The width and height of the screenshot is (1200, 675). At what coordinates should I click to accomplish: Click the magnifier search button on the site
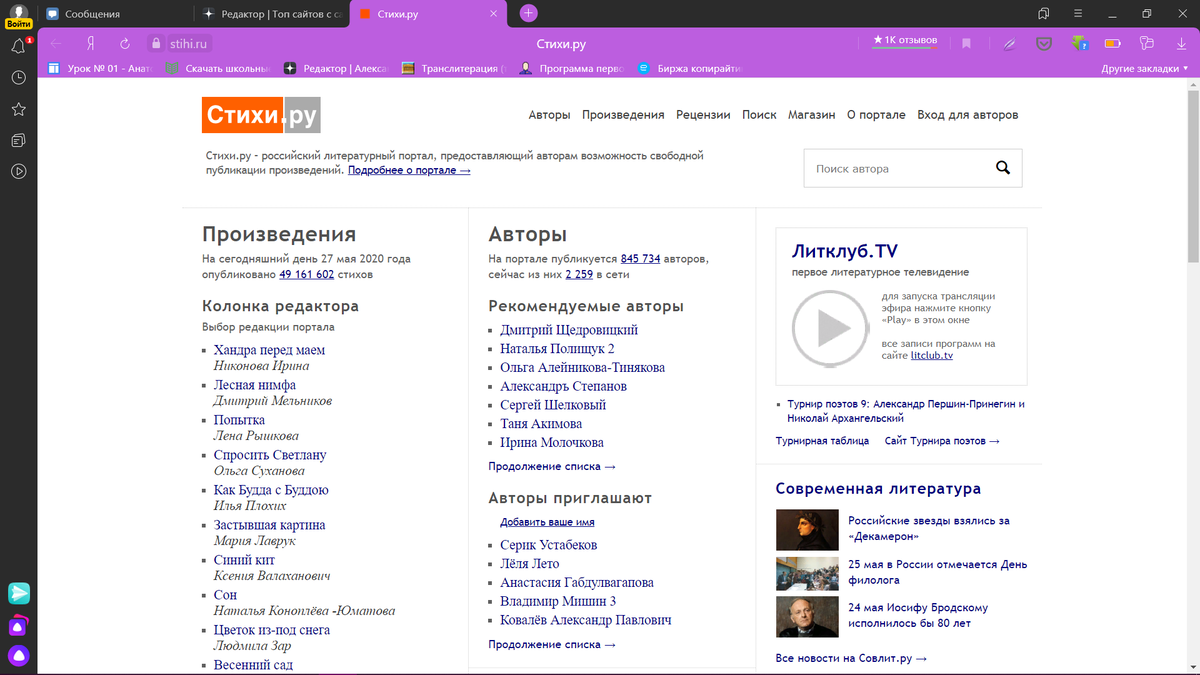pos(1003,168)
